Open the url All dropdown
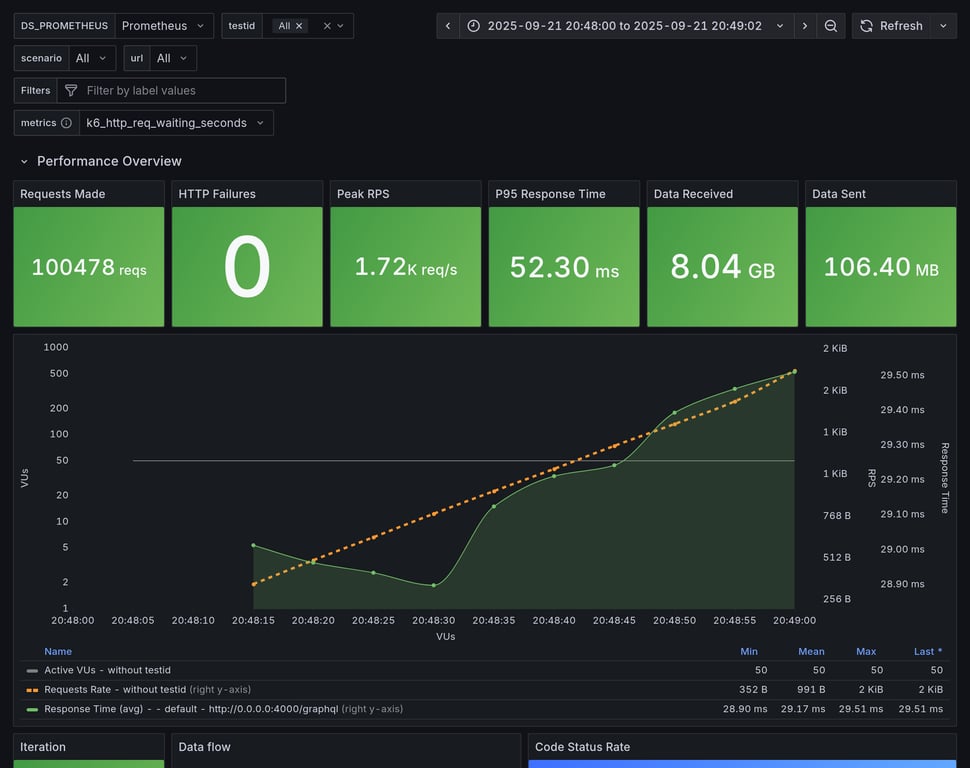Screen dimensions: 970x768 click(173, 58)
